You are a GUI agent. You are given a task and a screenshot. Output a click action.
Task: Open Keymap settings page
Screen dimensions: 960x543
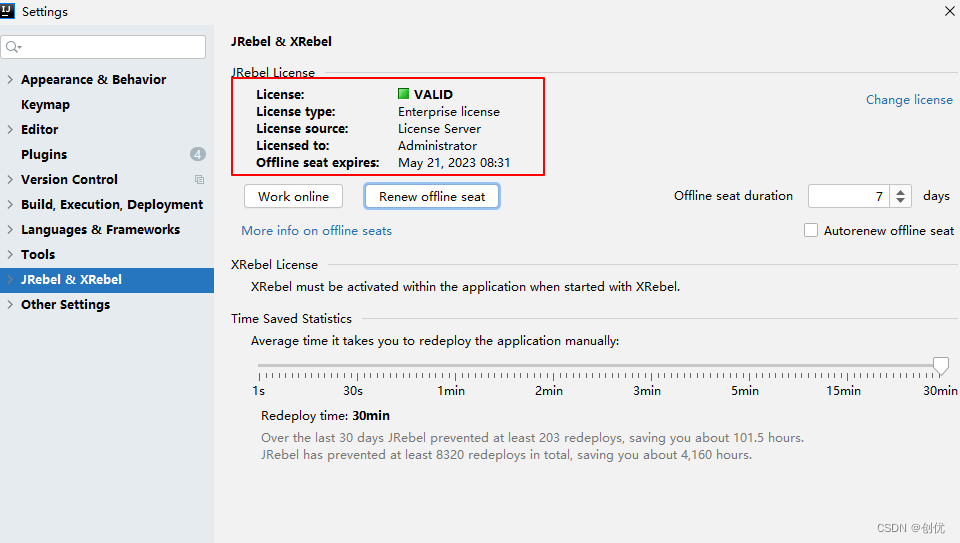tap(45, 105)
